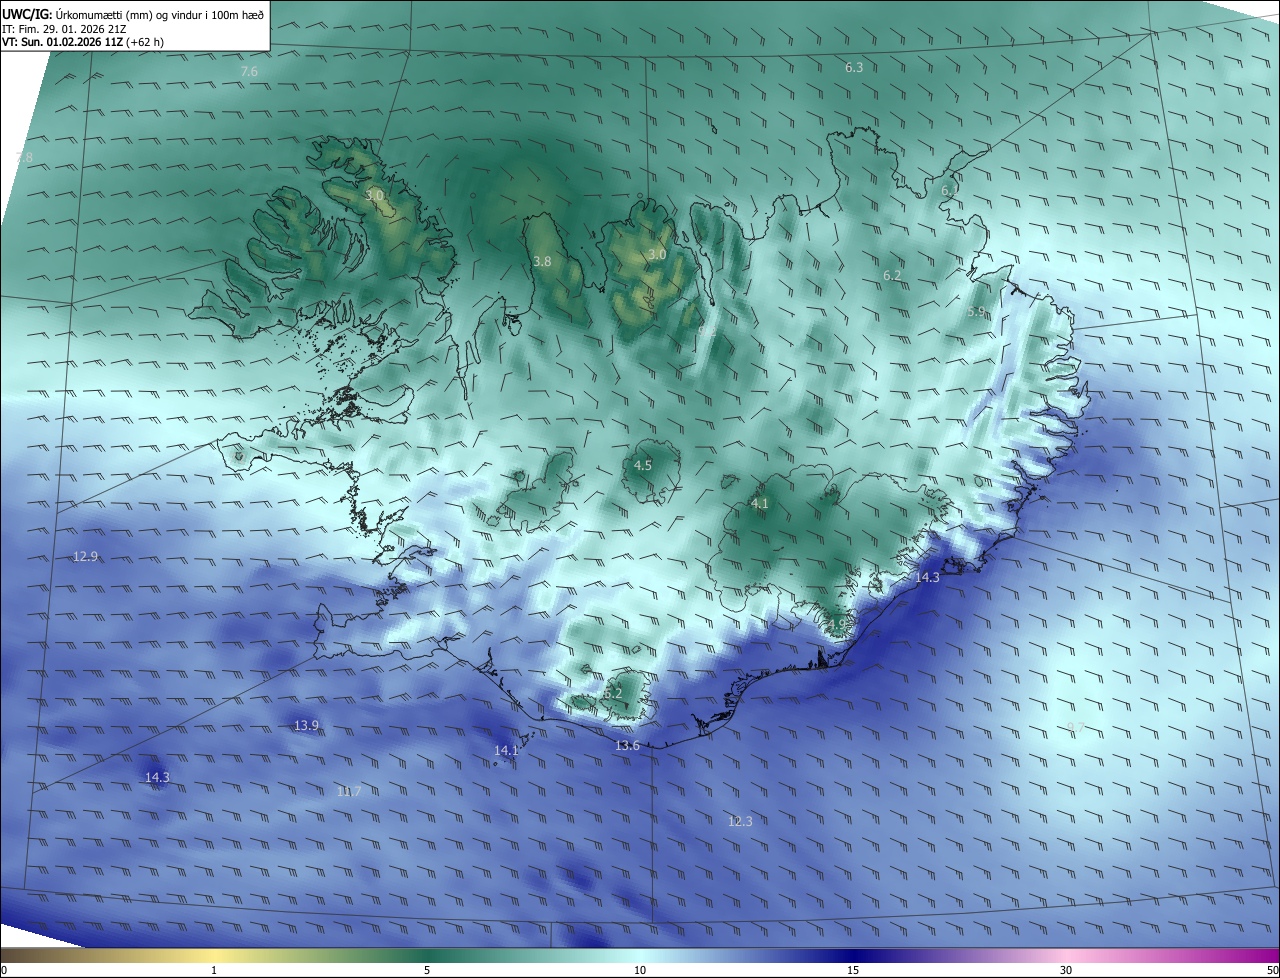Click the map value 3.8
The height and width of the screenshot is (978, 1280).
click(542, 261)
